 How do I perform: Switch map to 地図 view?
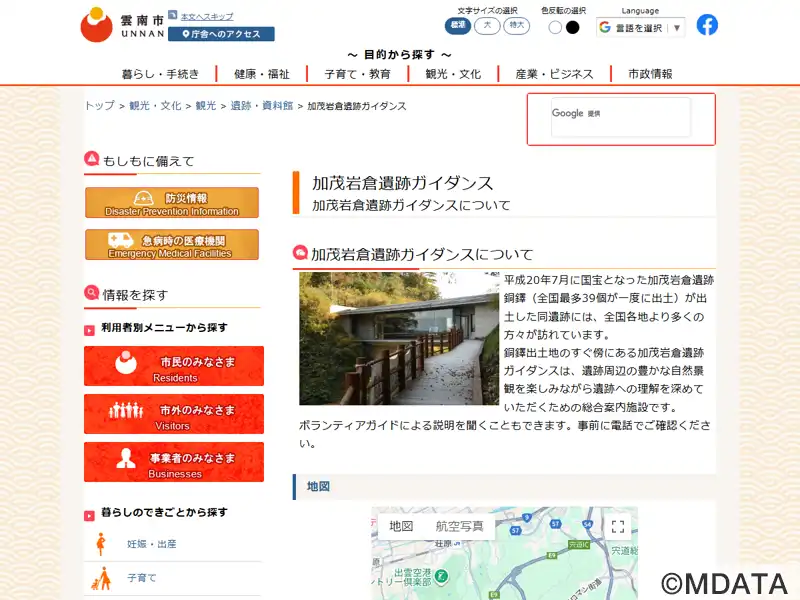401,526
